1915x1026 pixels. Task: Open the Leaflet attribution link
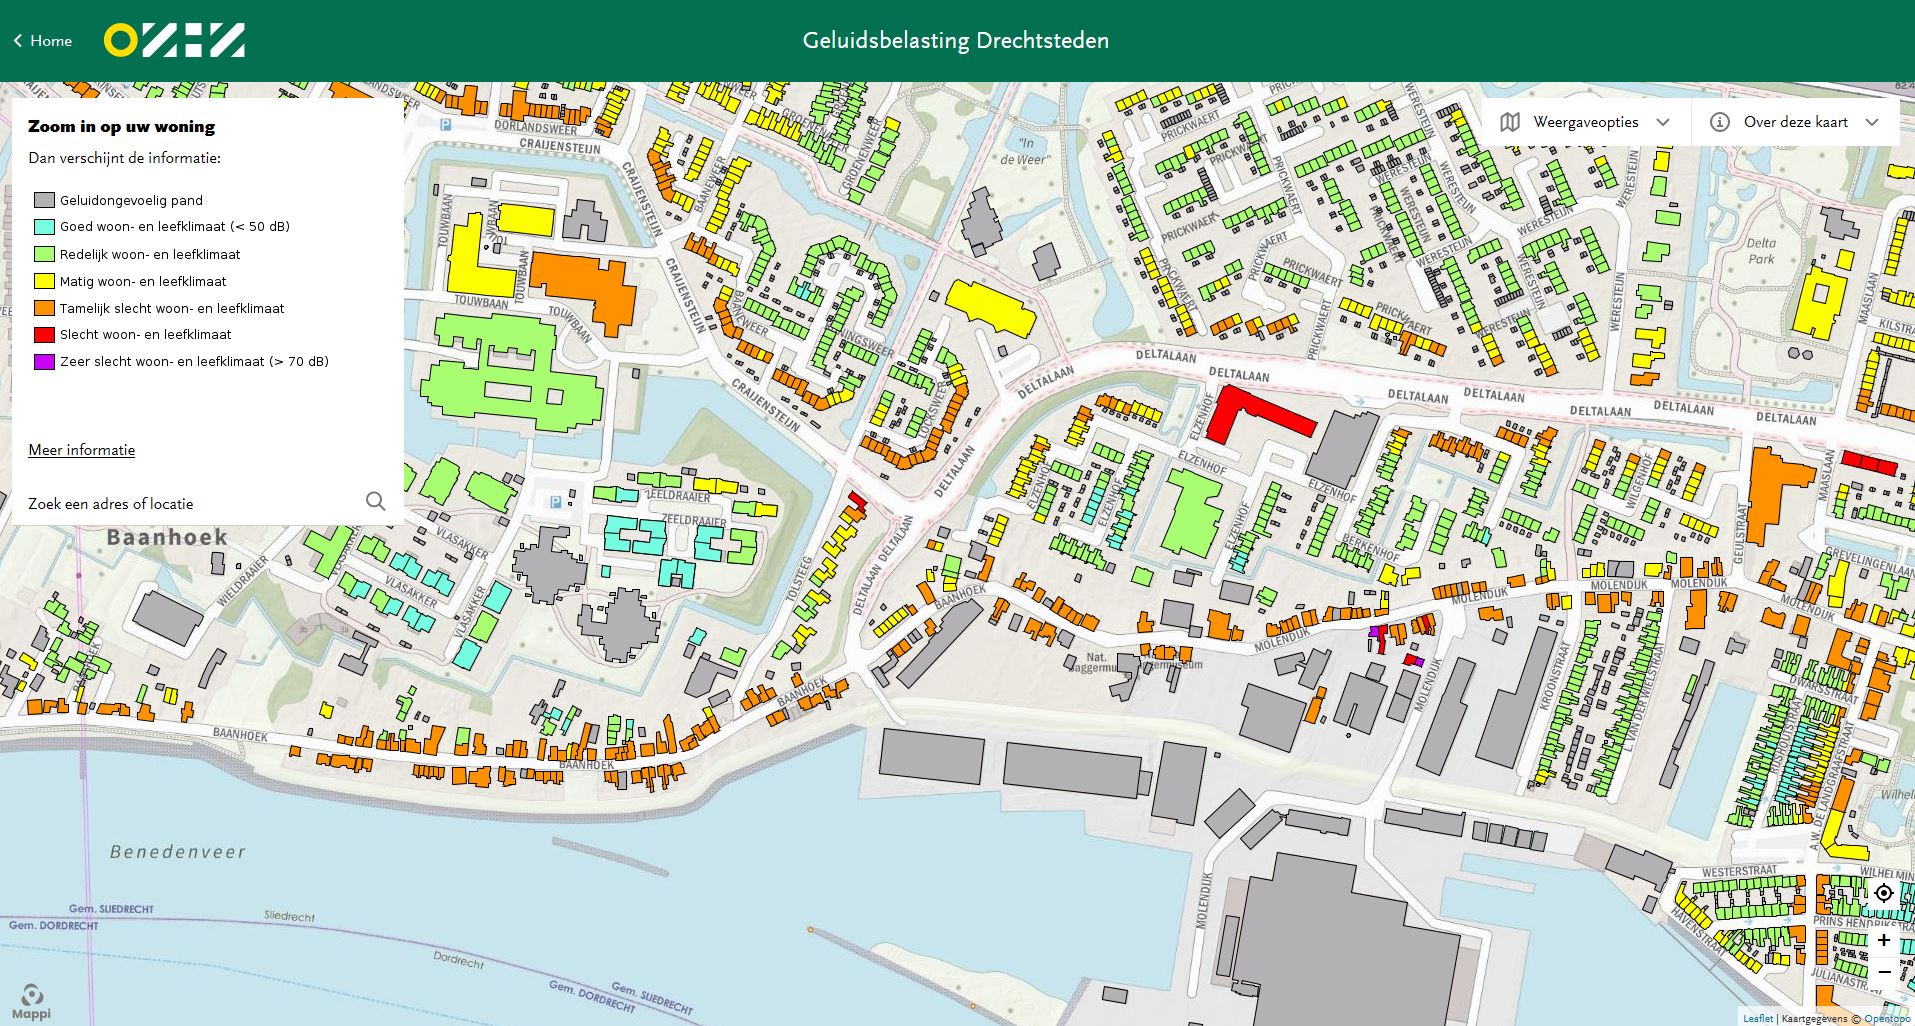click(x=1758, y=1019)
